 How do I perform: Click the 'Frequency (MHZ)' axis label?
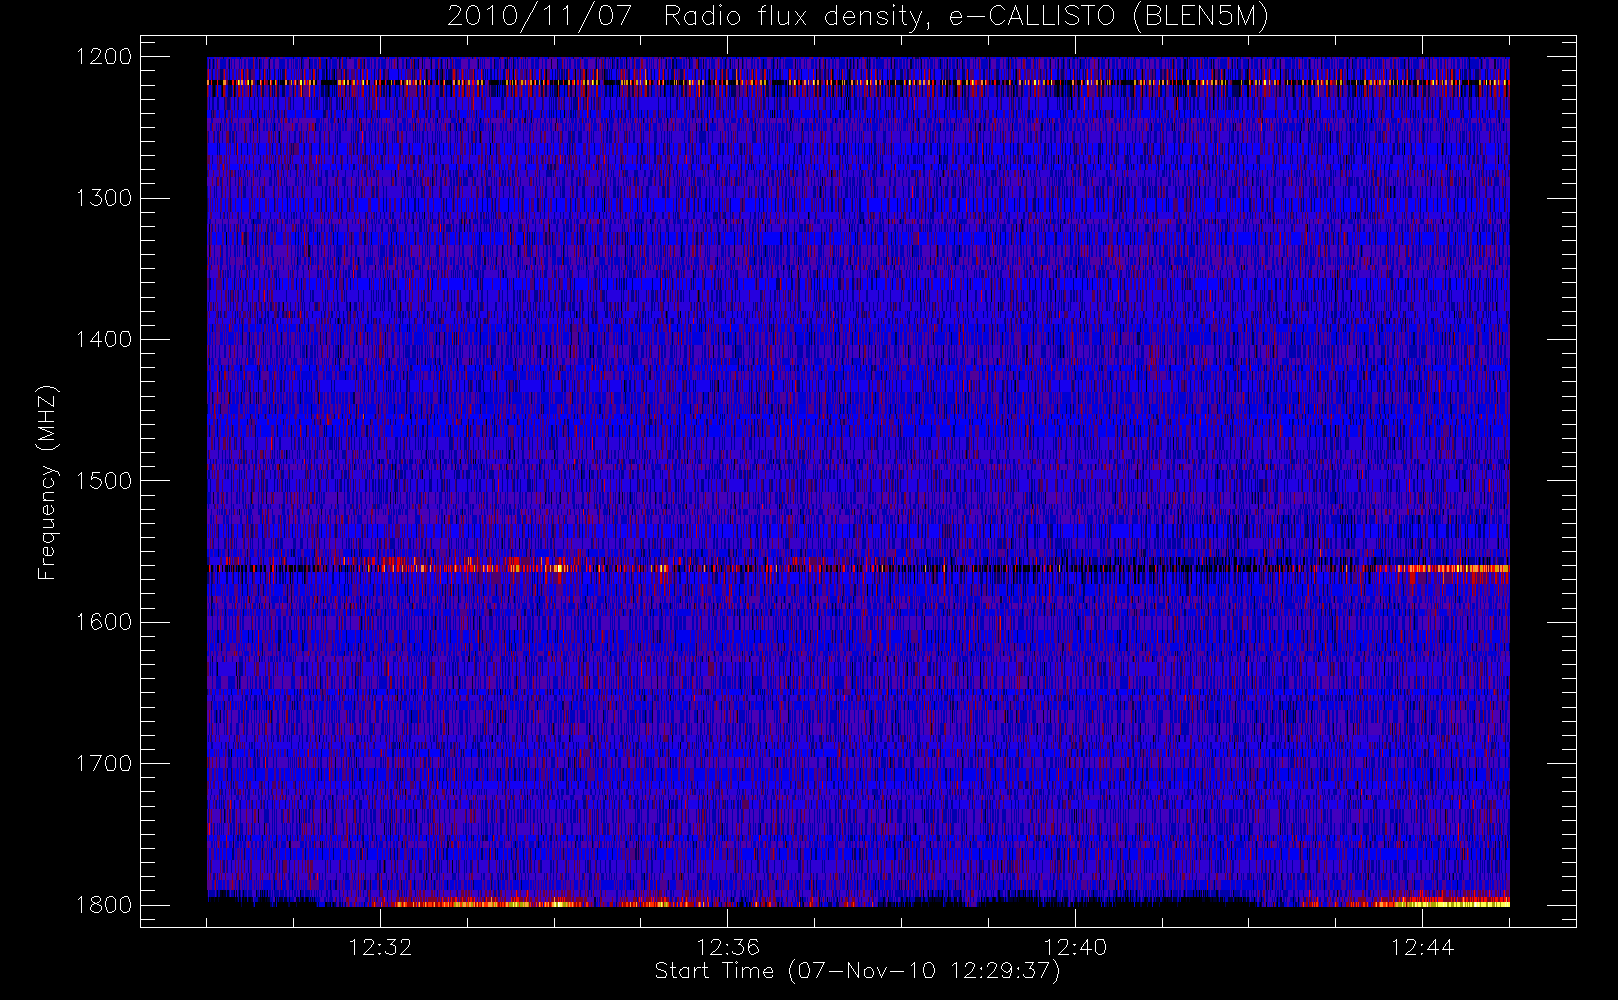coord(47,483)
